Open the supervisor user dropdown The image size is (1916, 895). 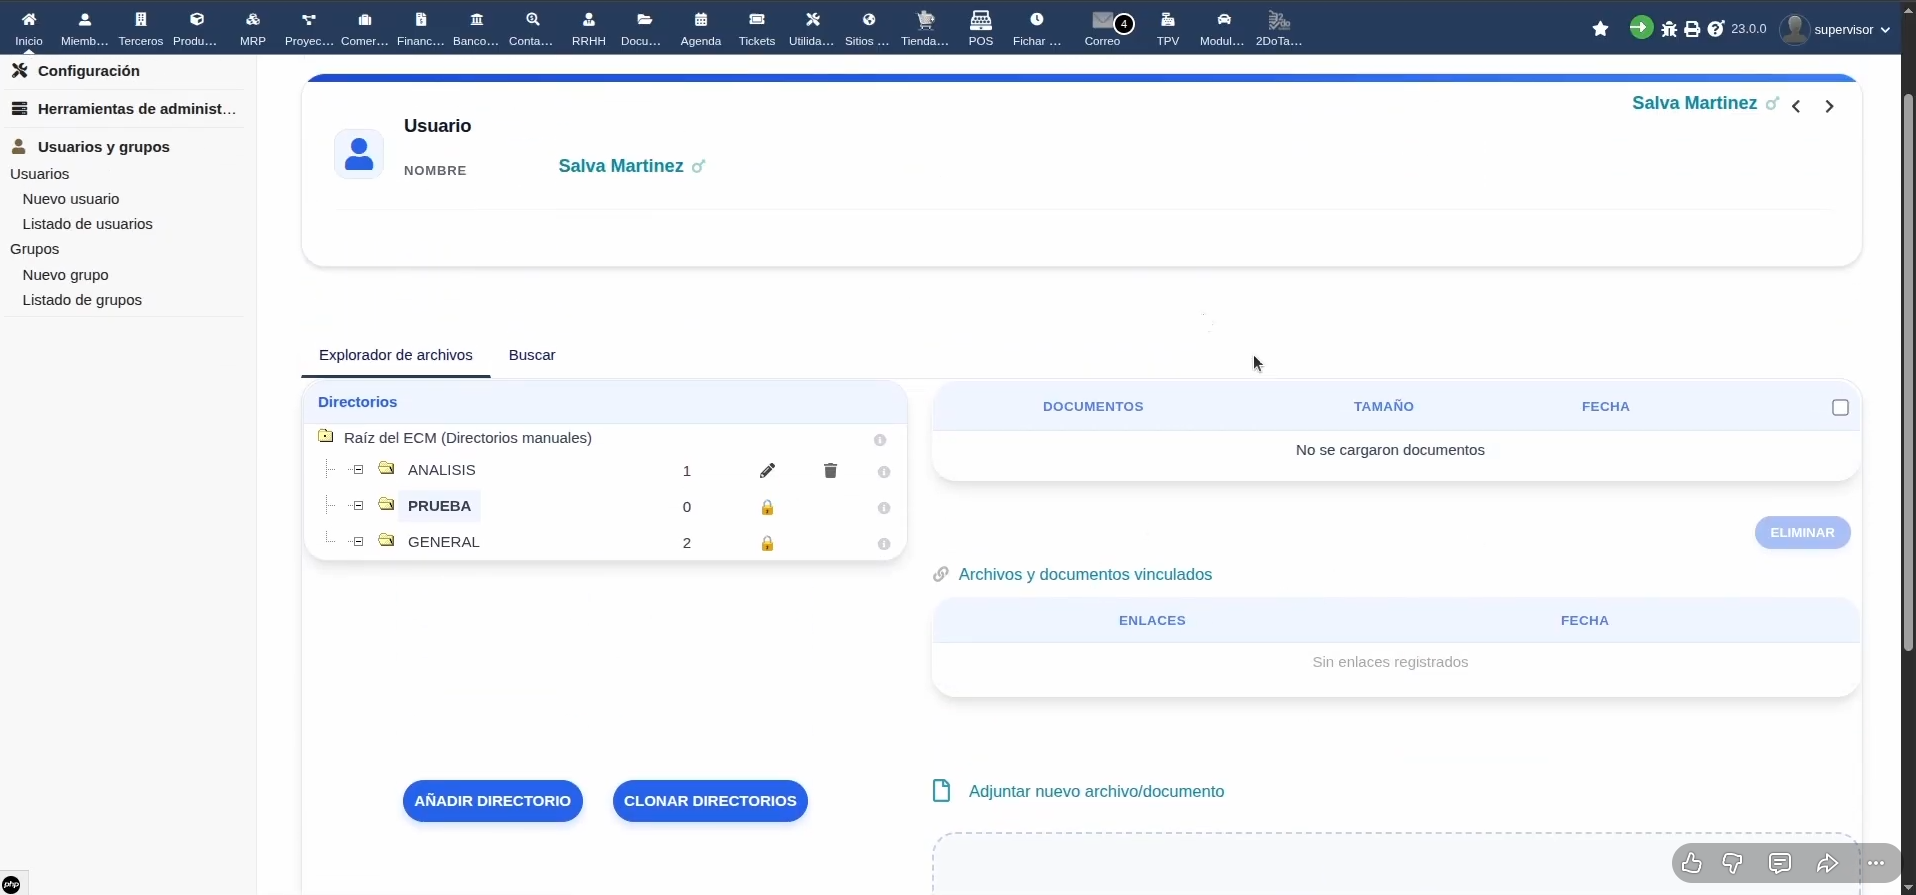pos(1836,29)
